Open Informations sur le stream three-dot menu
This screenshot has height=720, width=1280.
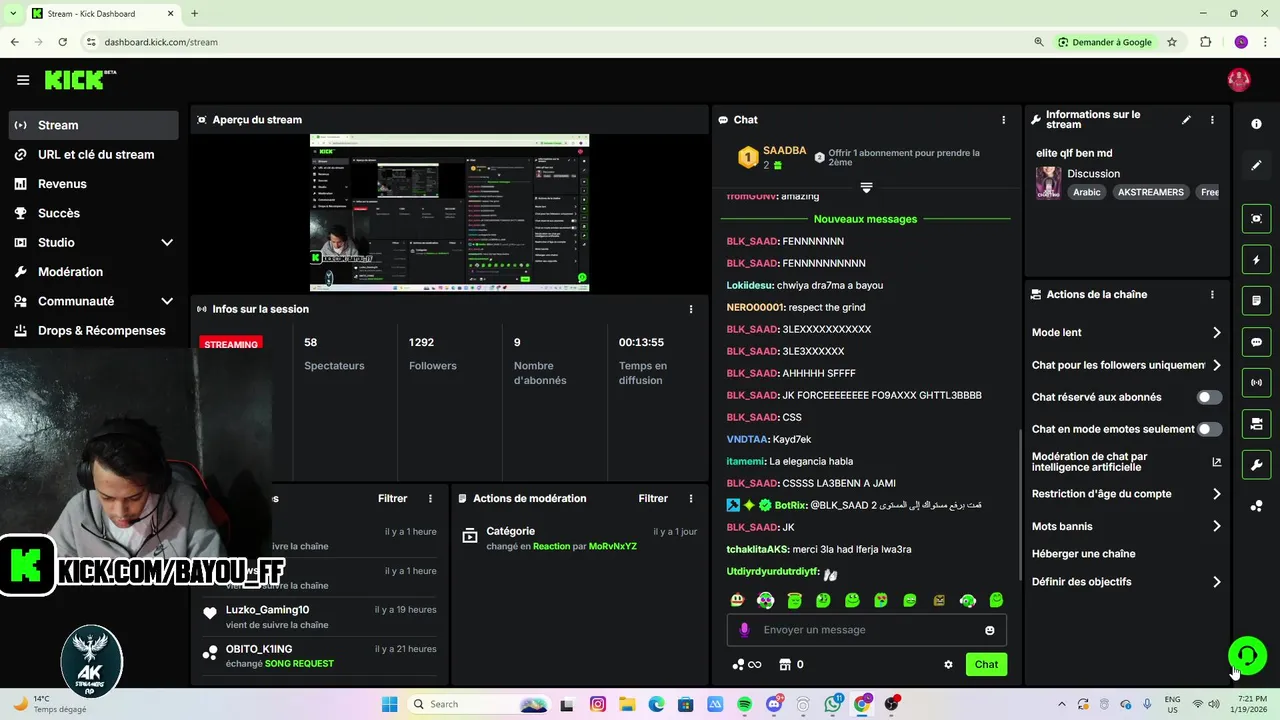coord(1212,120)
